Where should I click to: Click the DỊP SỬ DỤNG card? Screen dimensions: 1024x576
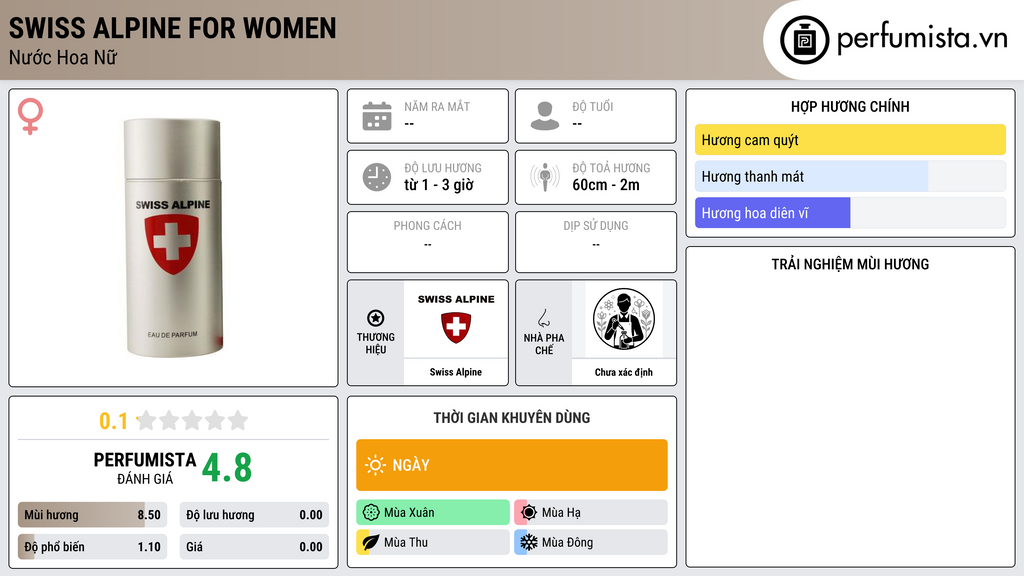tap(596, 242)
